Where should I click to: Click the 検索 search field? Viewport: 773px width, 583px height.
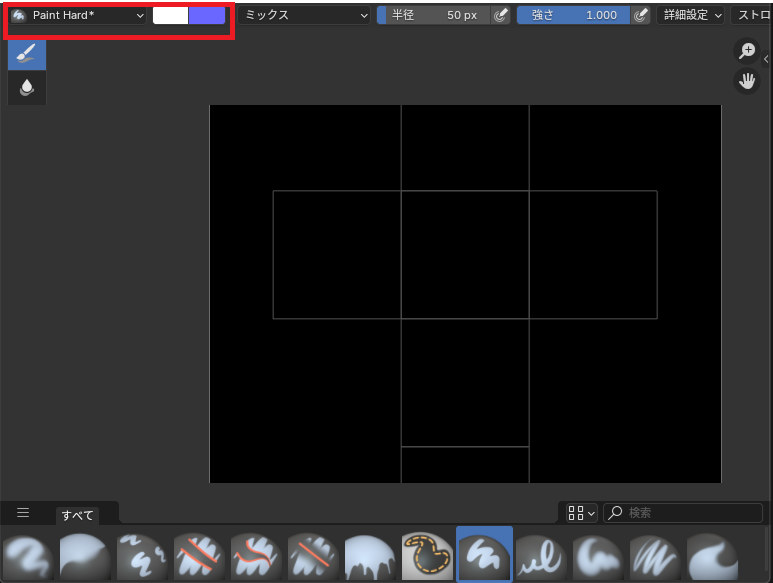(x=683, y=513)
